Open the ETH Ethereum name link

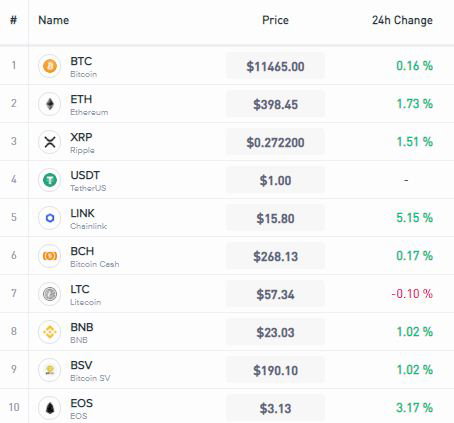(89, 105)
